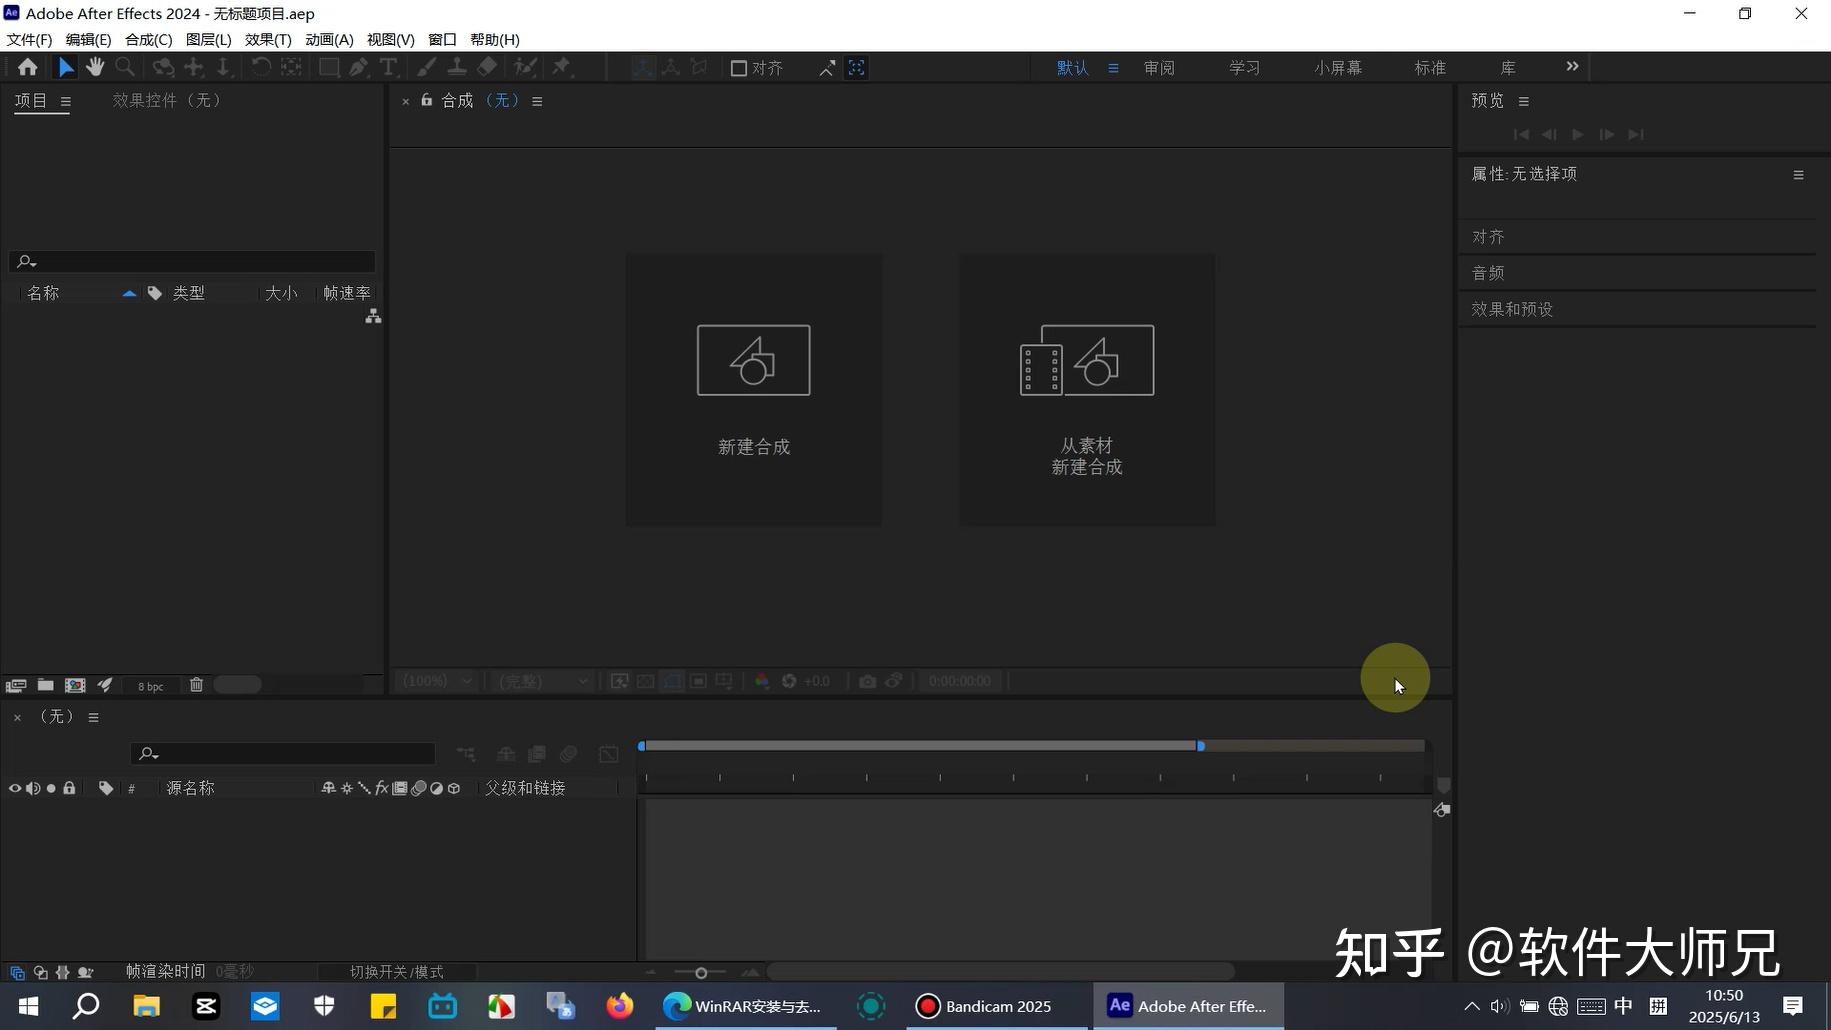Toggle snapping with the 对齐 checkbox

(740, 67)
